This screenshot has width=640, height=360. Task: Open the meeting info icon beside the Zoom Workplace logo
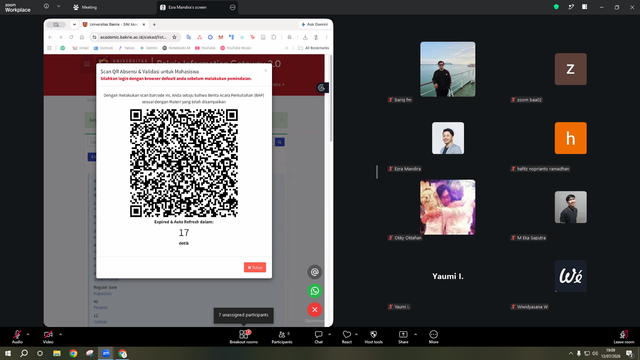[x=46, y=6]
